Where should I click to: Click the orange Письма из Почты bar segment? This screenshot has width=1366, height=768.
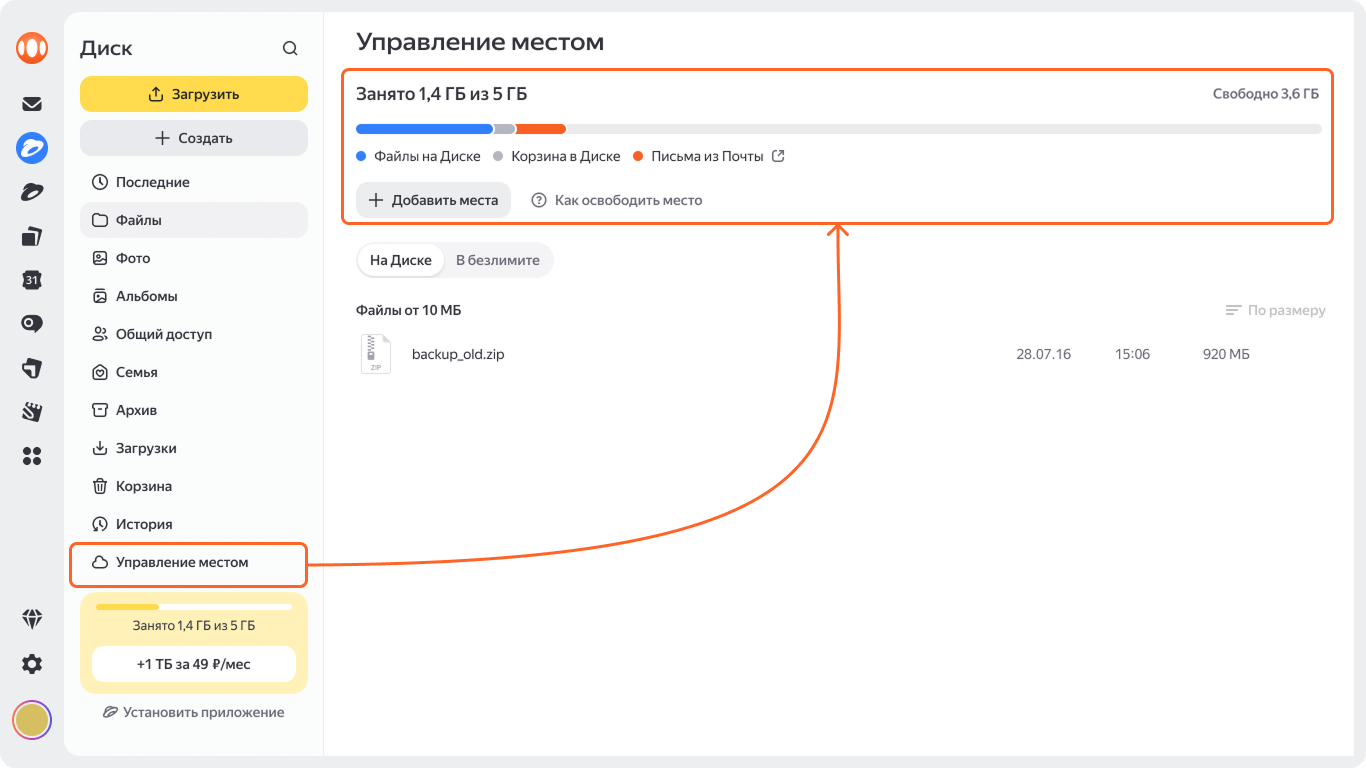[x=541, y=129]
